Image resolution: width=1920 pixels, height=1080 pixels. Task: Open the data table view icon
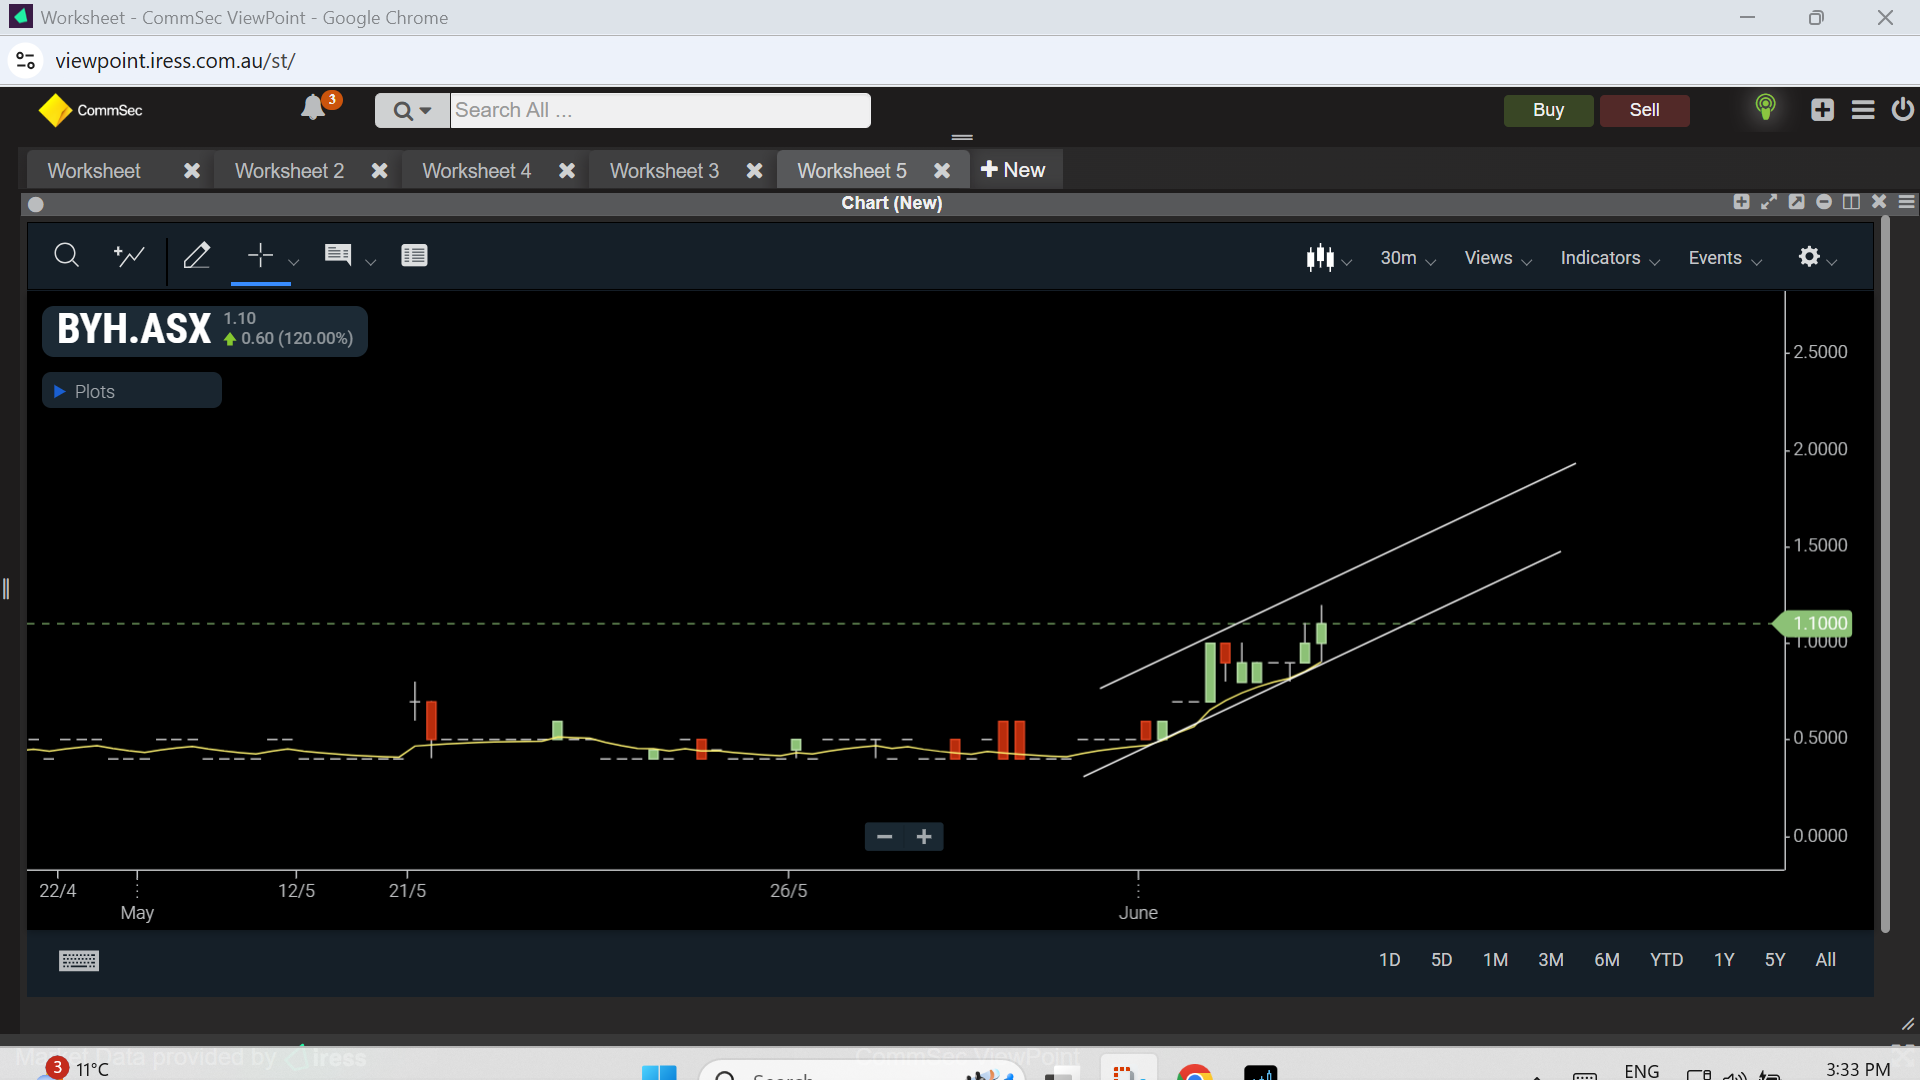414,256
